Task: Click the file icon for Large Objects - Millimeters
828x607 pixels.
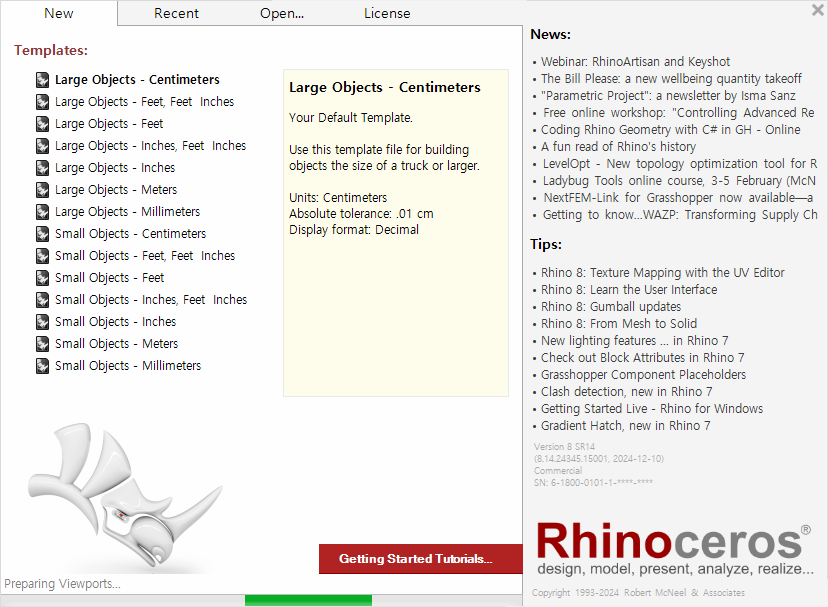Action: pyautogui.click(x=42, y=212)
